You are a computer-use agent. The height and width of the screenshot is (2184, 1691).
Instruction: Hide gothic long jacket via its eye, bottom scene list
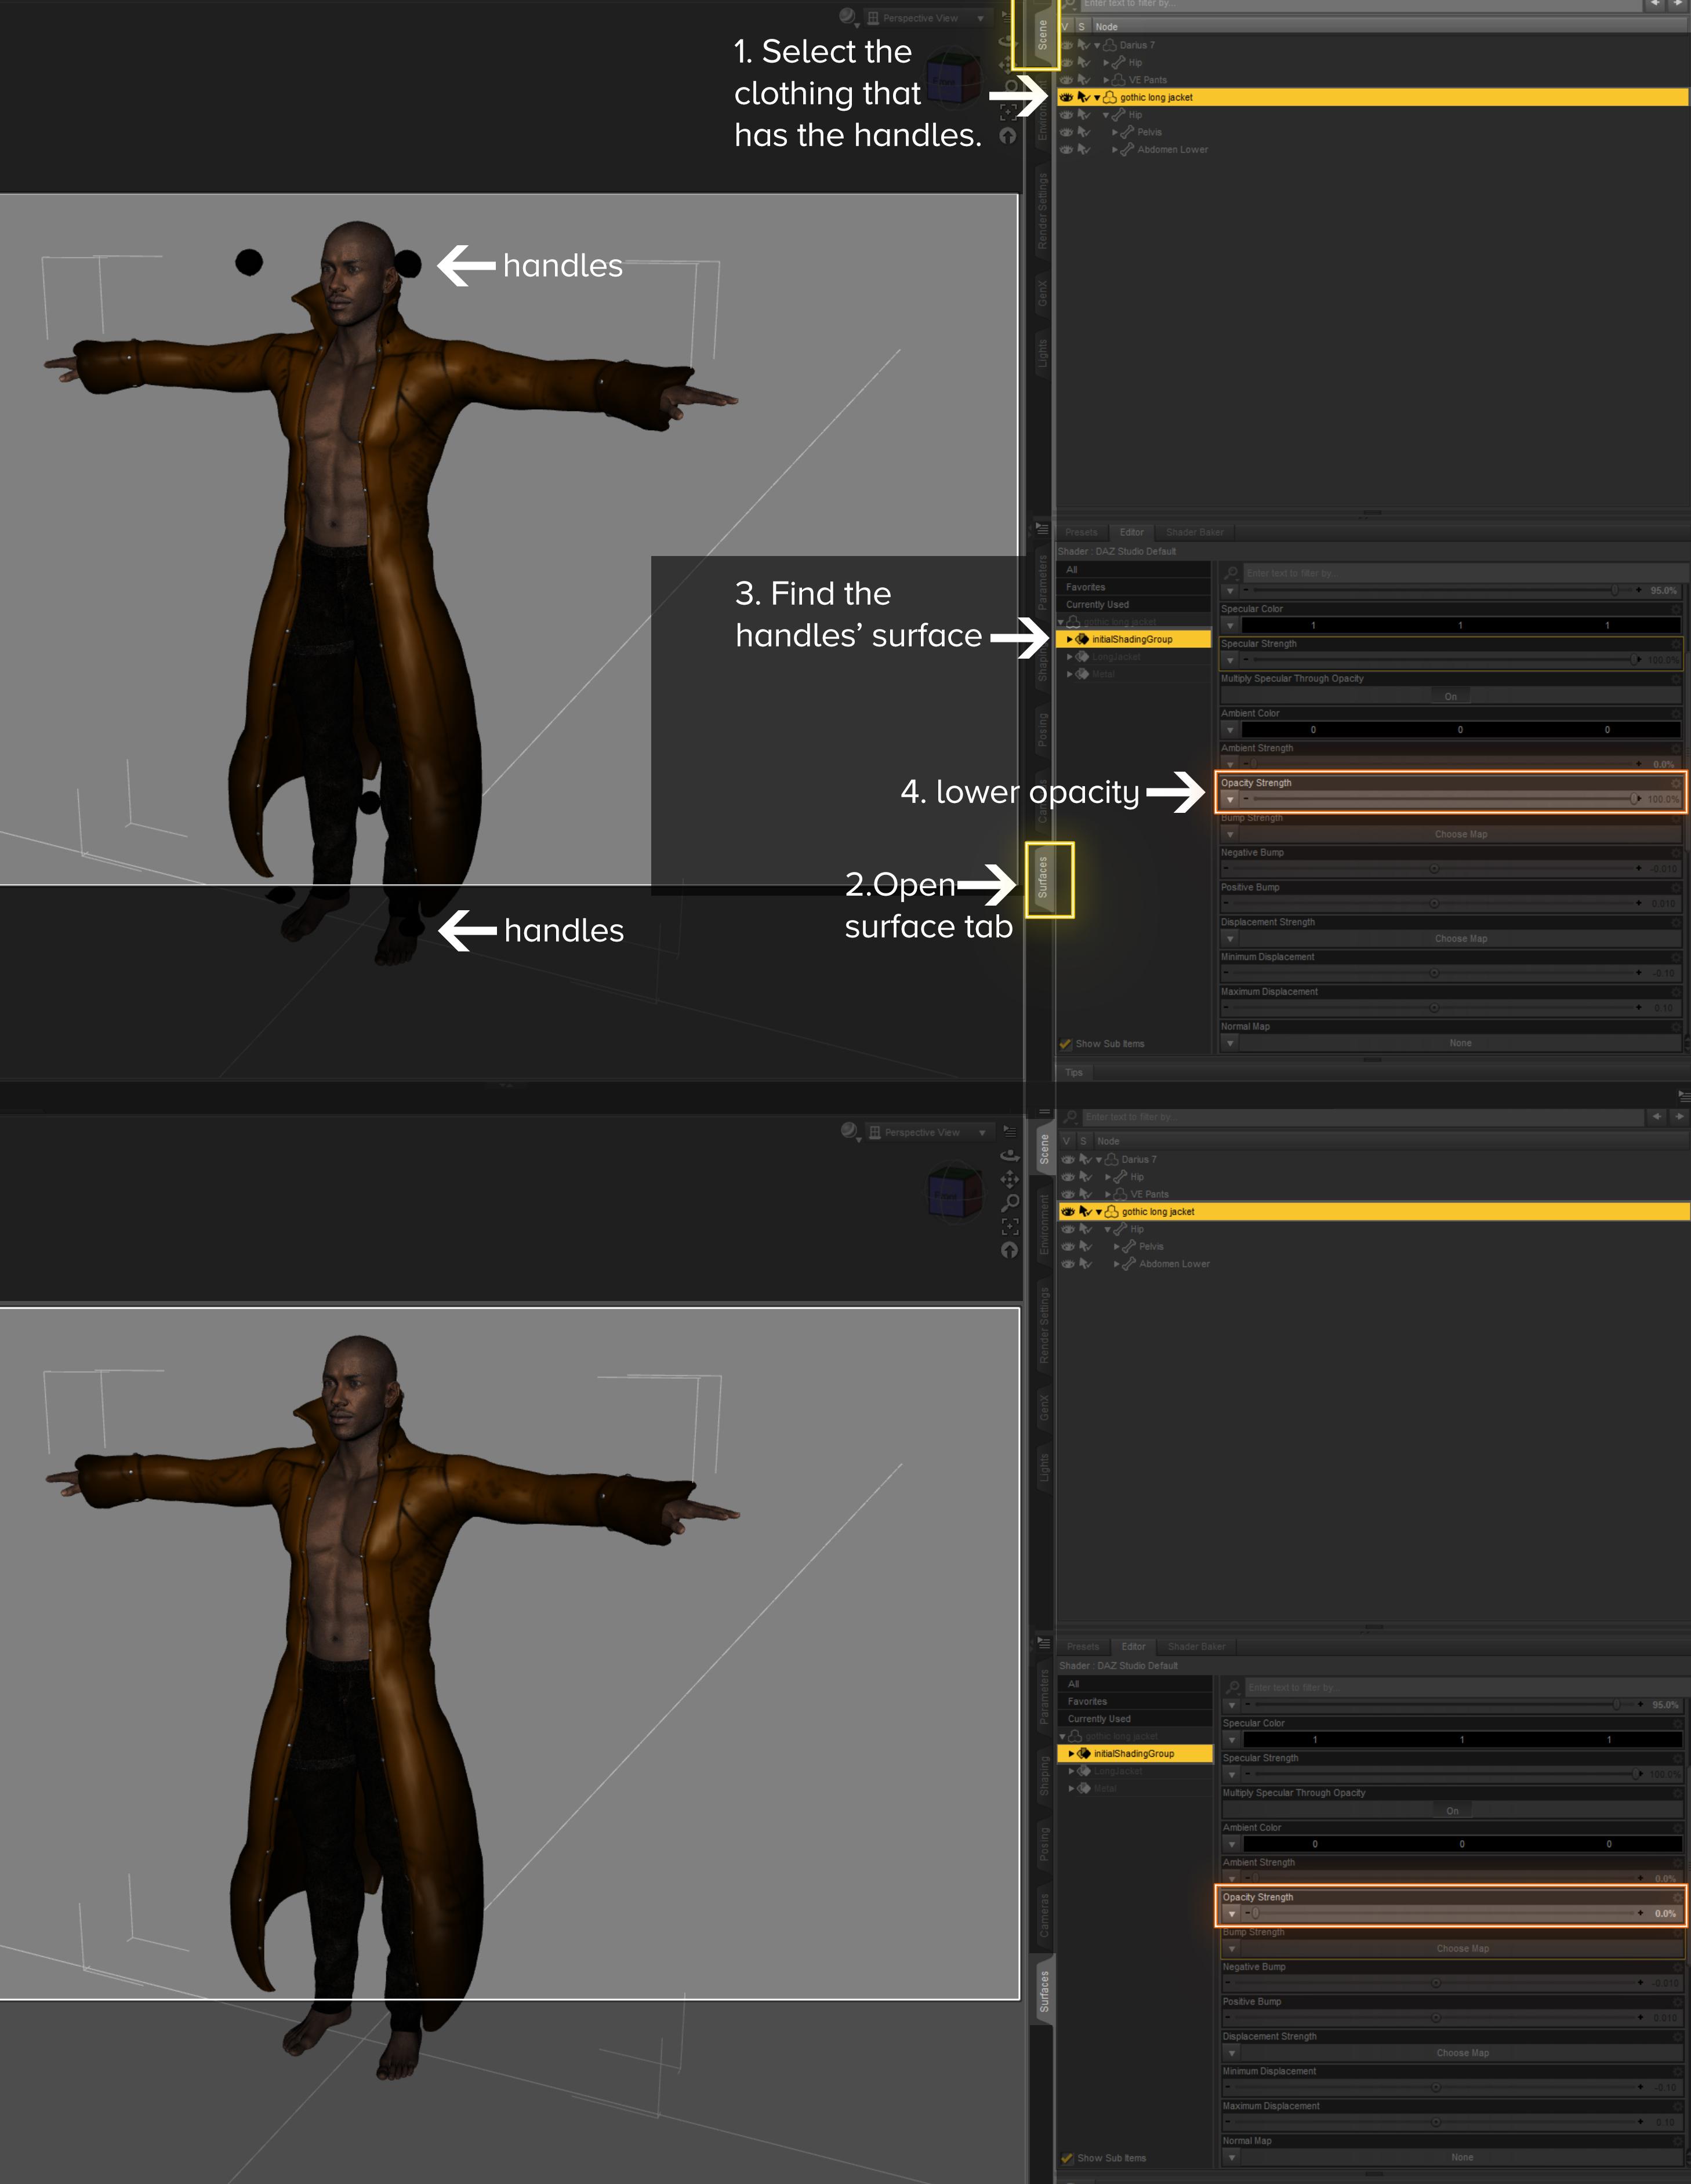pos(1067,1211)
